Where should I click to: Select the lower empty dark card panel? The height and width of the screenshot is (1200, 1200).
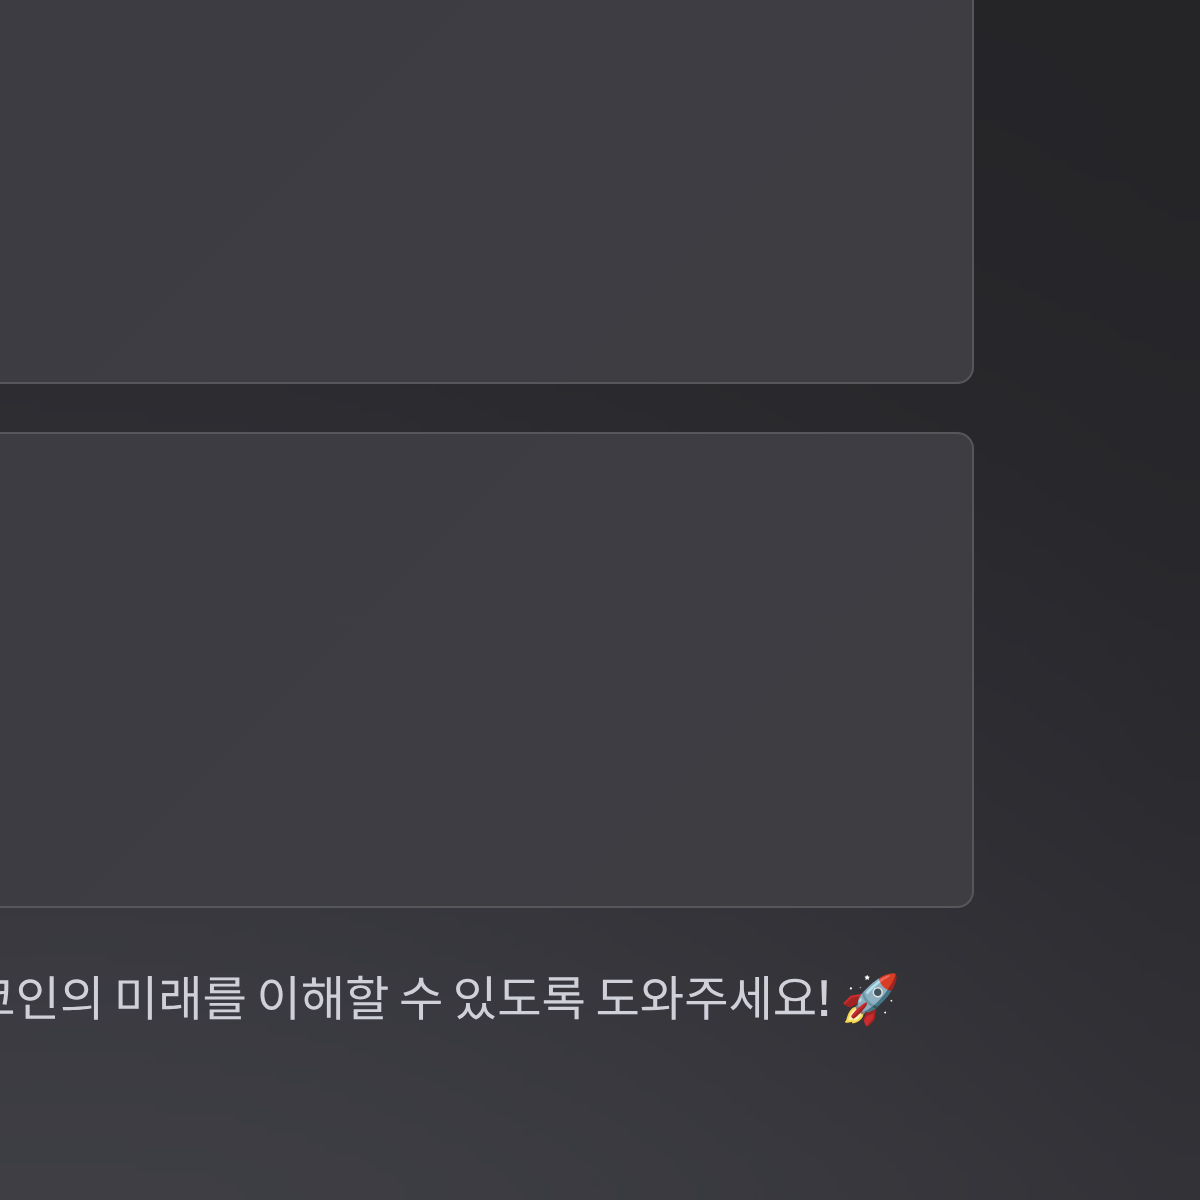486,670
